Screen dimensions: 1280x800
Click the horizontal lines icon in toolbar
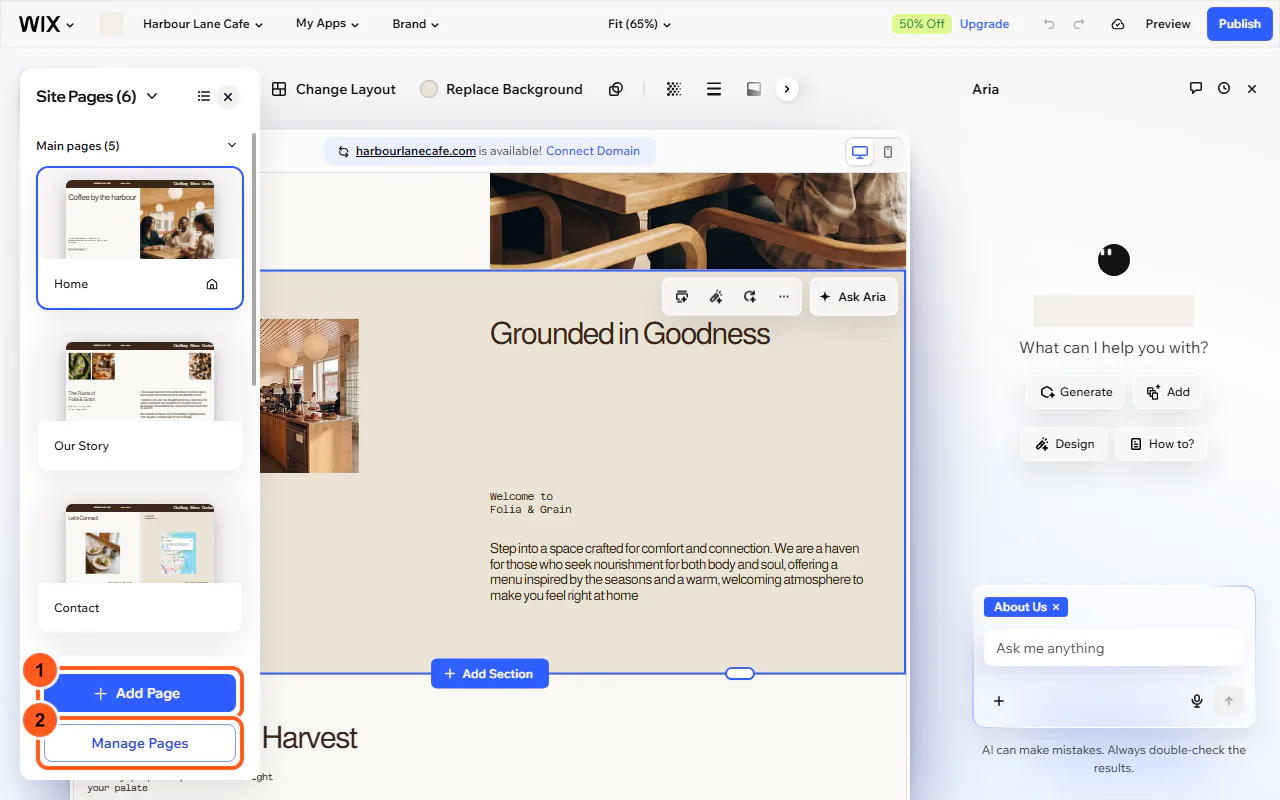pyautogui.click(x=714, y=89)
